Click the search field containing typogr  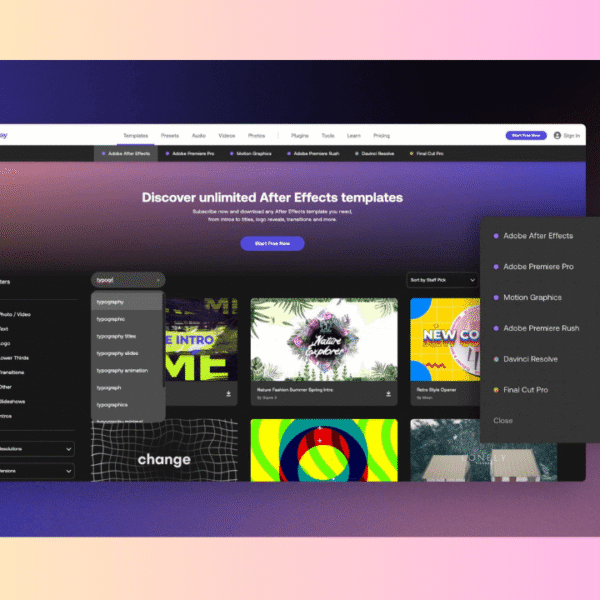(128, 280)
